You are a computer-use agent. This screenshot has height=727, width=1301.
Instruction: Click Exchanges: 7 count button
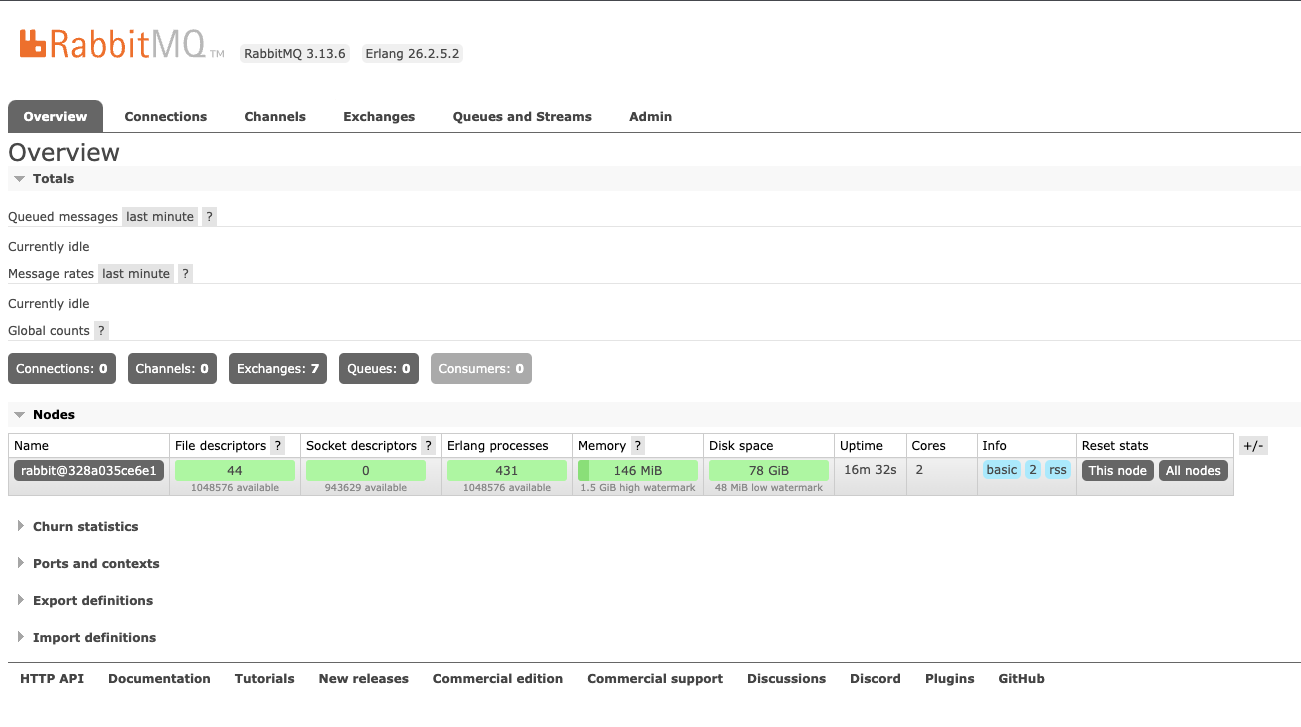[278, 369]
